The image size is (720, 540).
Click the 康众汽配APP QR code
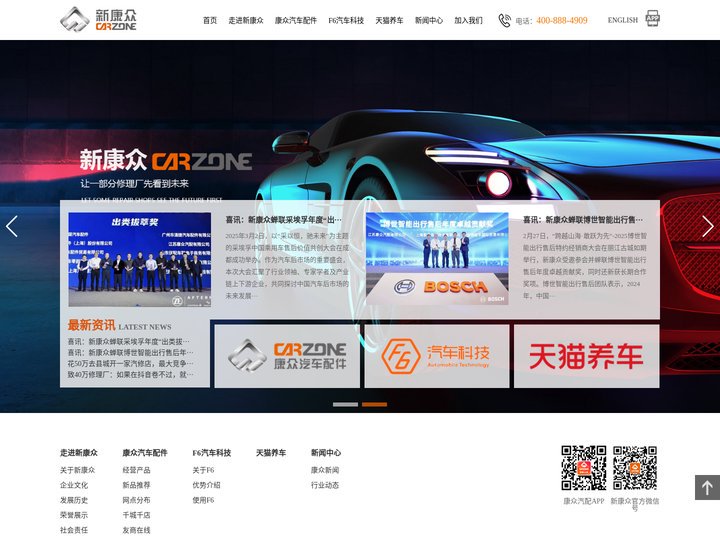tap(584, 467)
